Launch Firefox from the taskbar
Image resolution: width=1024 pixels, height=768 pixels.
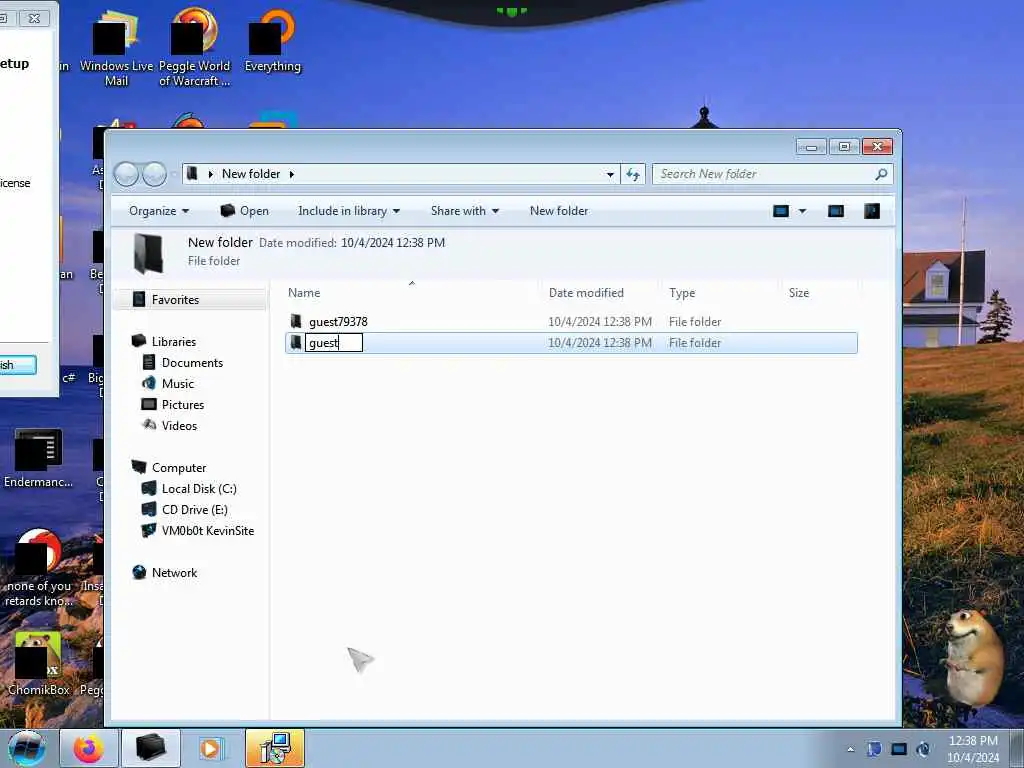point(89,748)
